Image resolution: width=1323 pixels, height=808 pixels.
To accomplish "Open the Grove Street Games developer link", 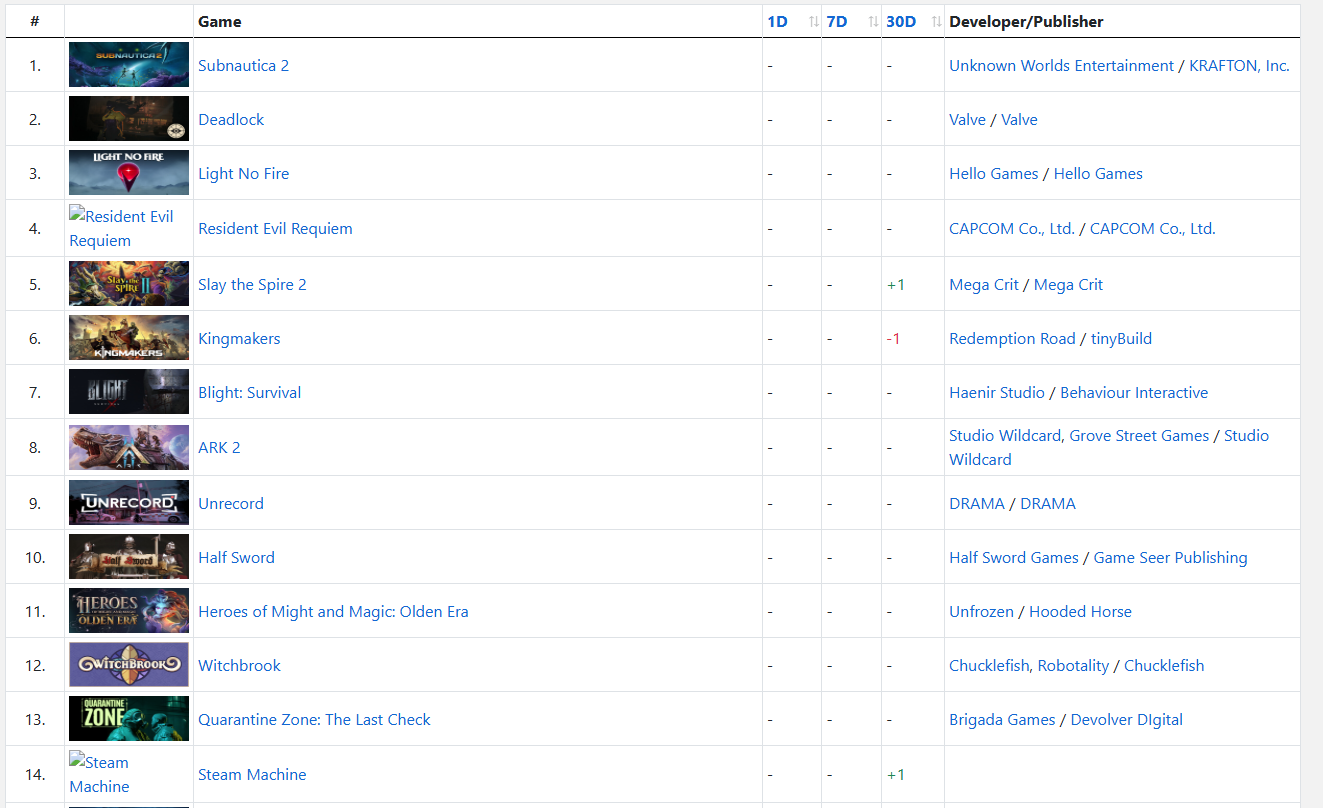I will coord(1139,436).
